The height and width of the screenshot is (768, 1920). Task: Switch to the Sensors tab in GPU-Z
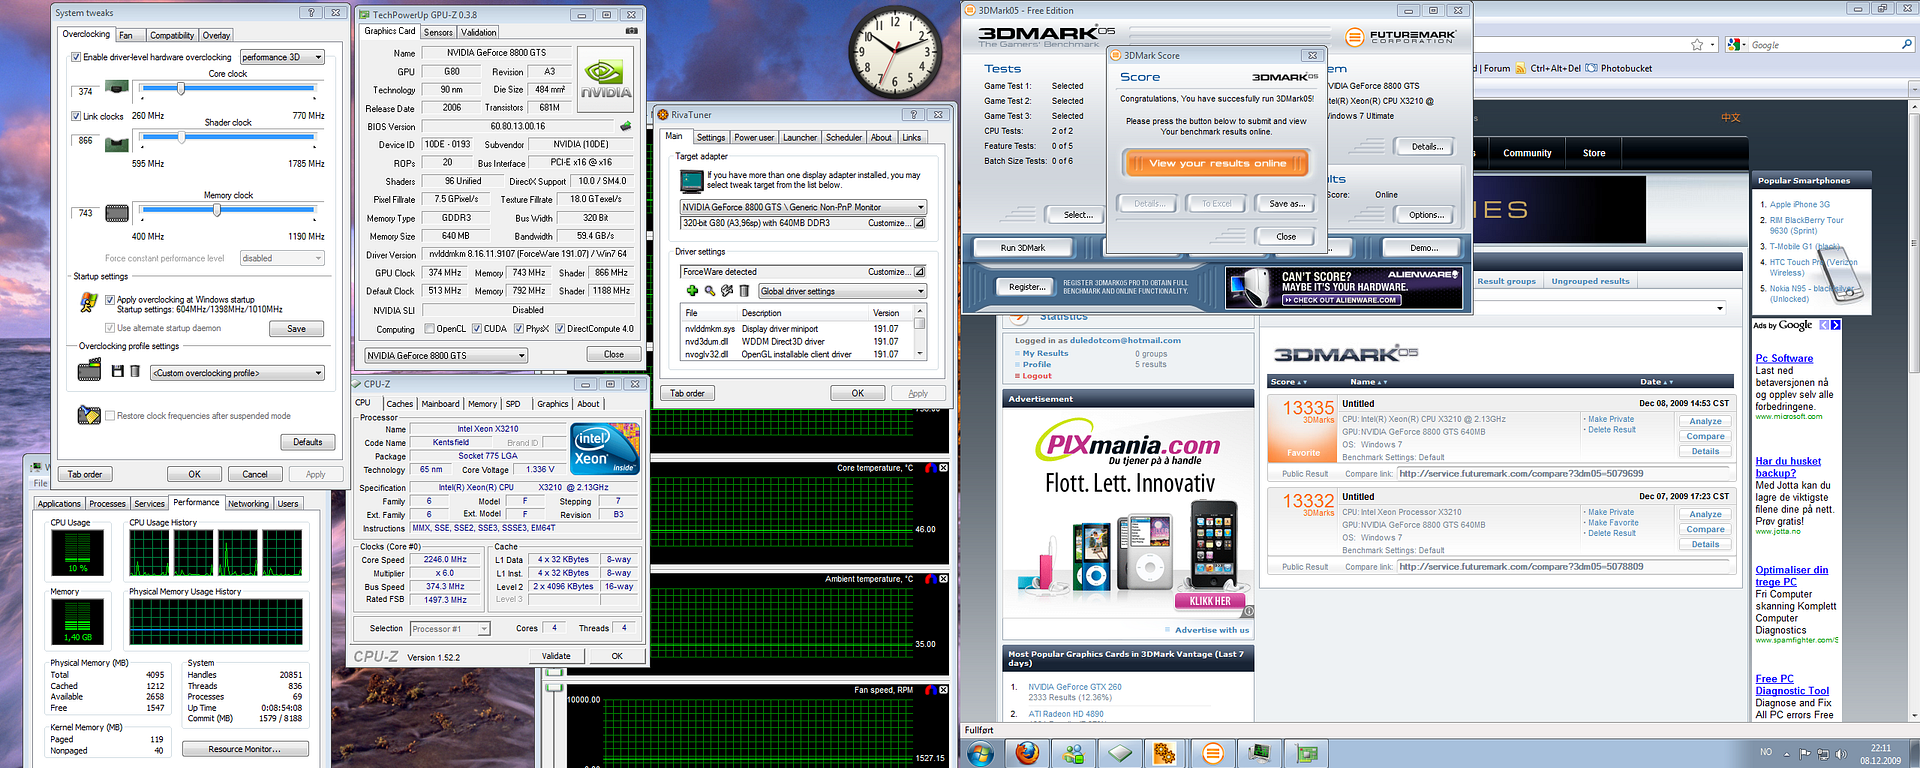click(x=438, y=32)
